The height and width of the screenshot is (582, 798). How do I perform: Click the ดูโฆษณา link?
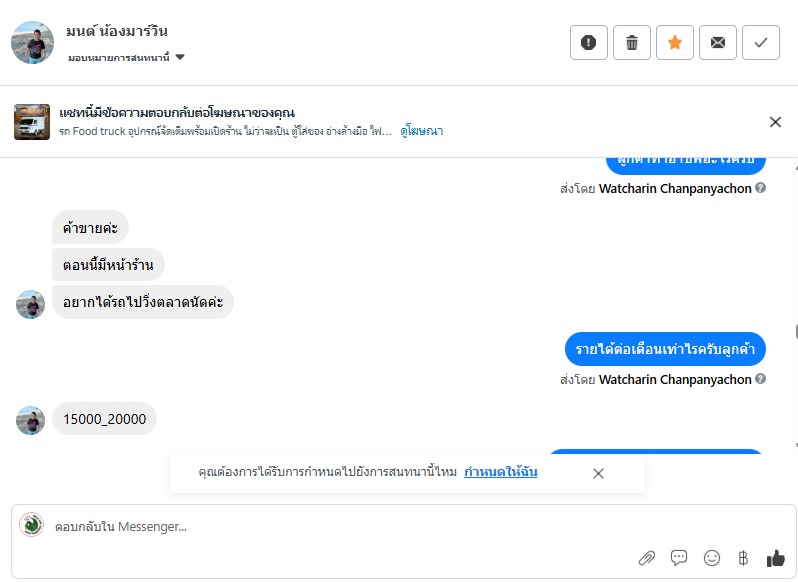(421, 131)
